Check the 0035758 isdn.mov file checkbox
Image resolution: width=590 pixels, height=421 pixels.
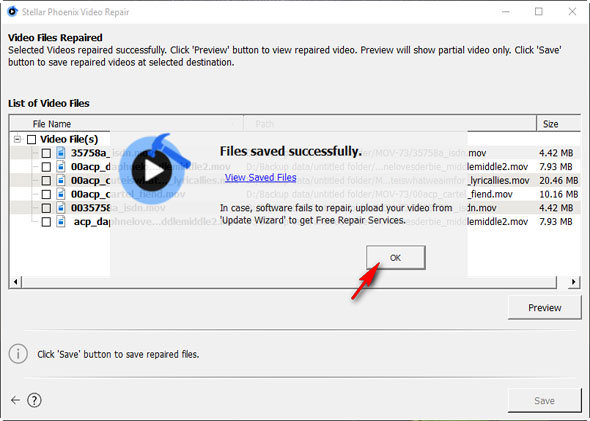coord(46,208)
